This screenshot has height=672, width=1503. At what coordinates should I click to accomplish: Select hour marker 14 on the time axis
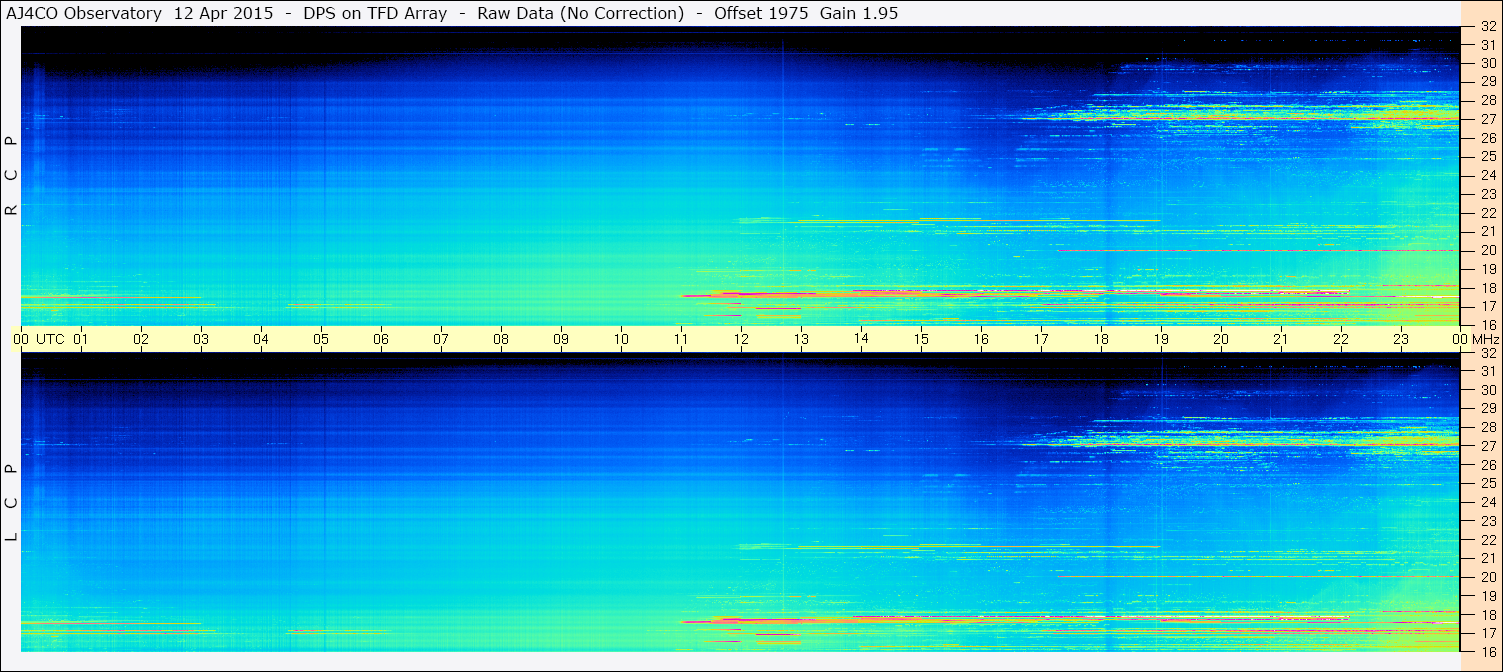coord(861,339)
